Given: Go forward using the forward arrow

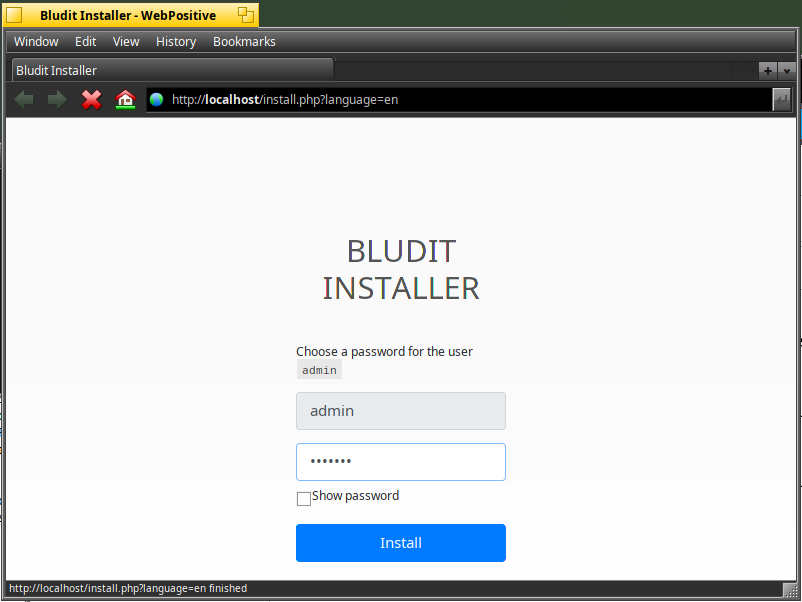Looking at the screenshot, I should pyautogui.click(x=57, y=99).
